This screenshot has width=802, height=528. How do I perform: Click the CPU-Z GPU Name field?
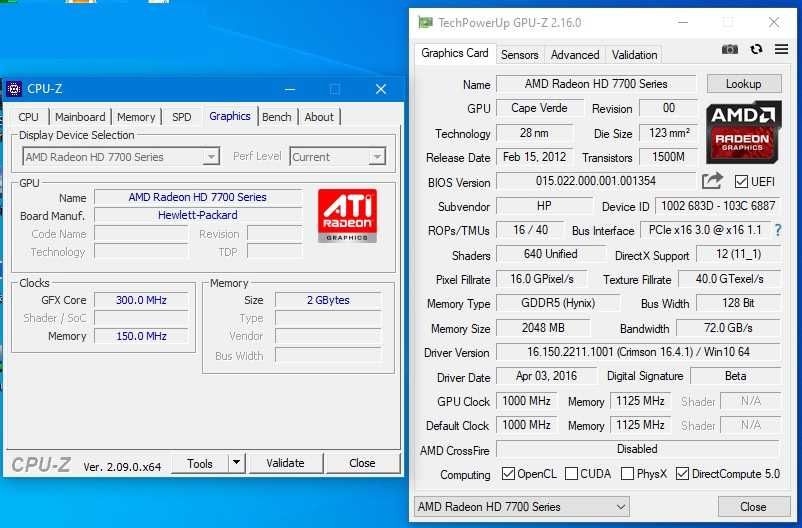point(198,197)
